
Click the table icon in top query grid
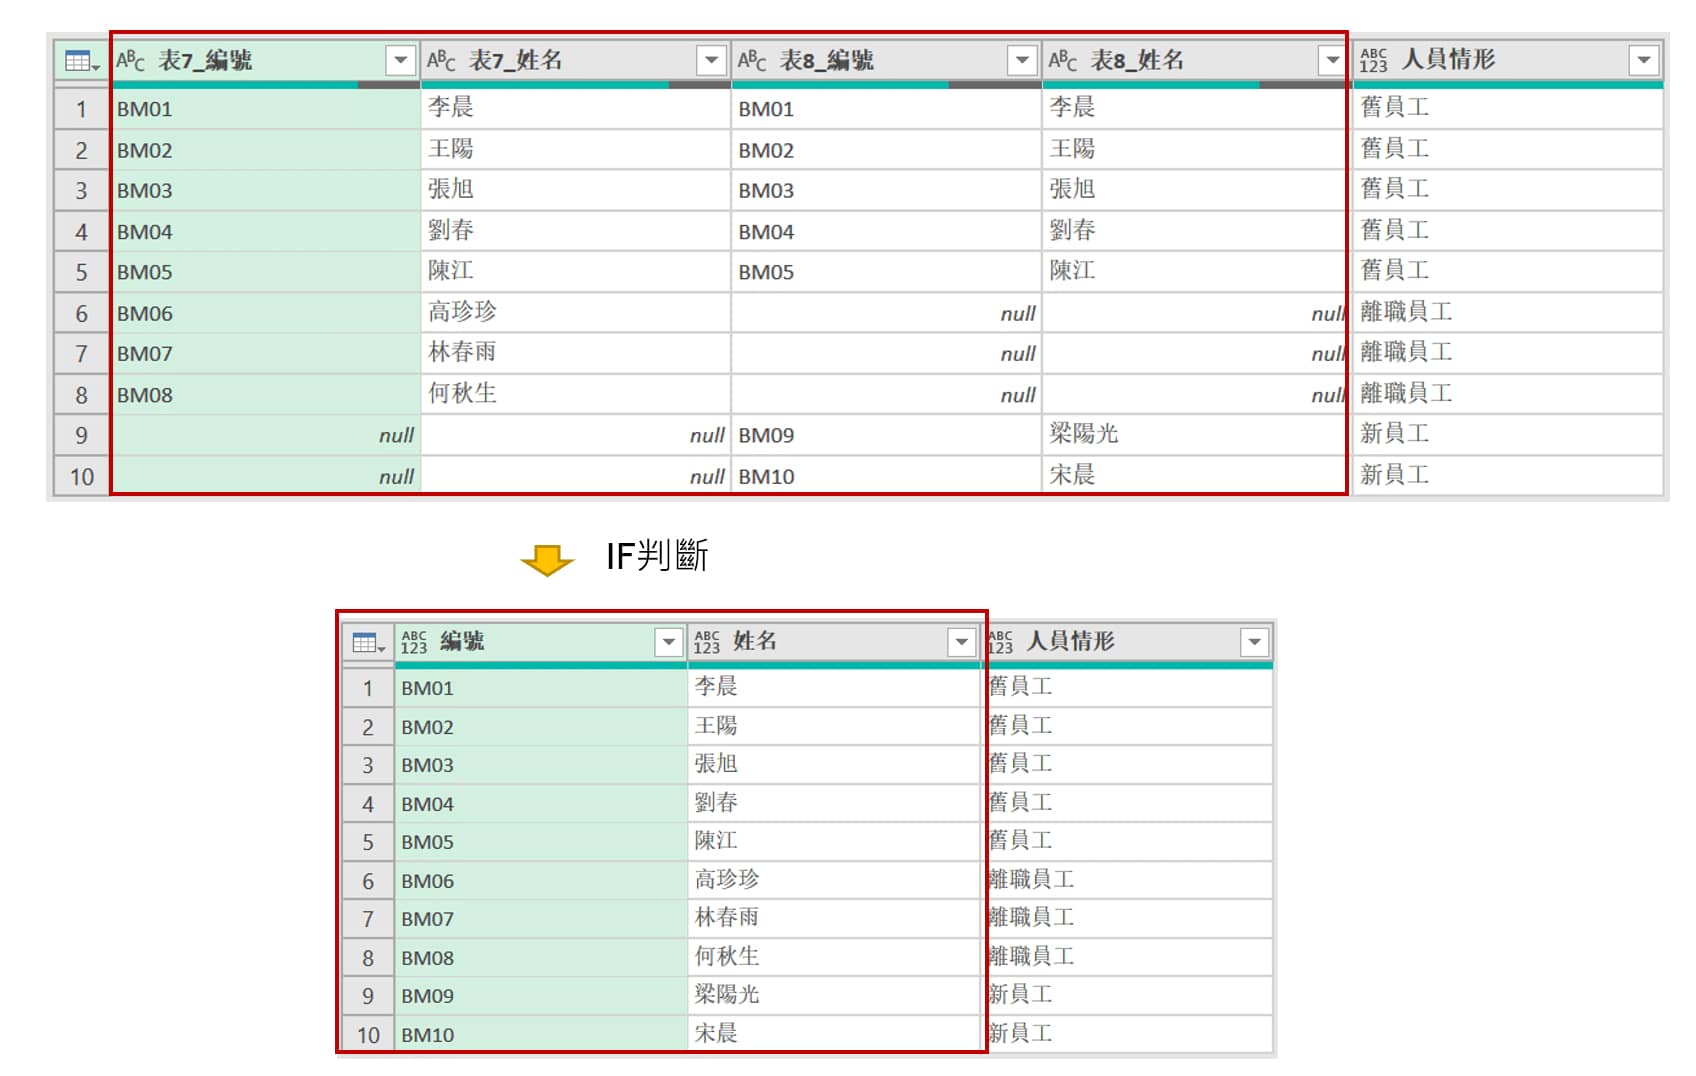tap(80, 61)
